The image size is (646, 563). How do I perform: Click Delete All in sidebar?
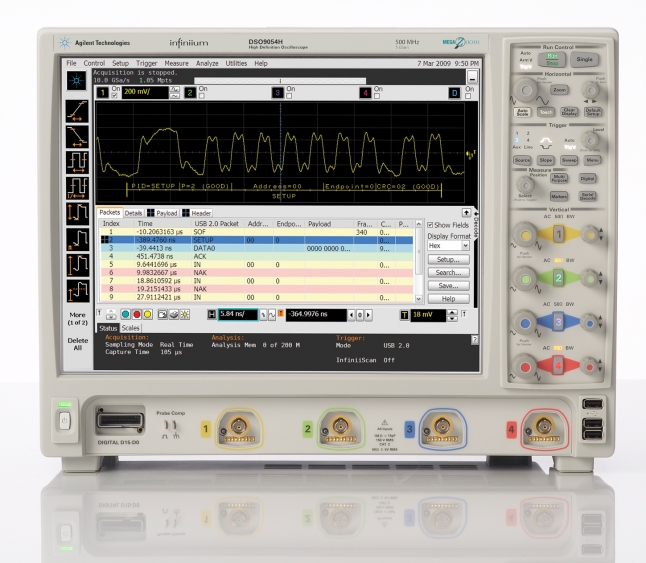77,344
